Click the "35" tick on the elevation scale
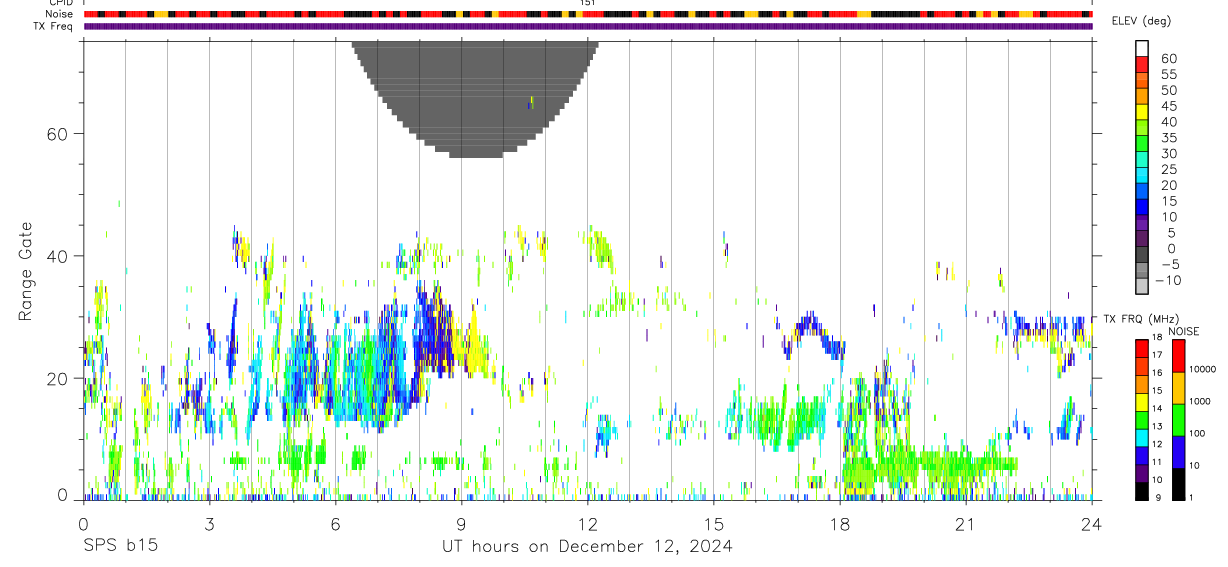The width and height of the screenshot is (1228, 567). [x=1168, y=138]
